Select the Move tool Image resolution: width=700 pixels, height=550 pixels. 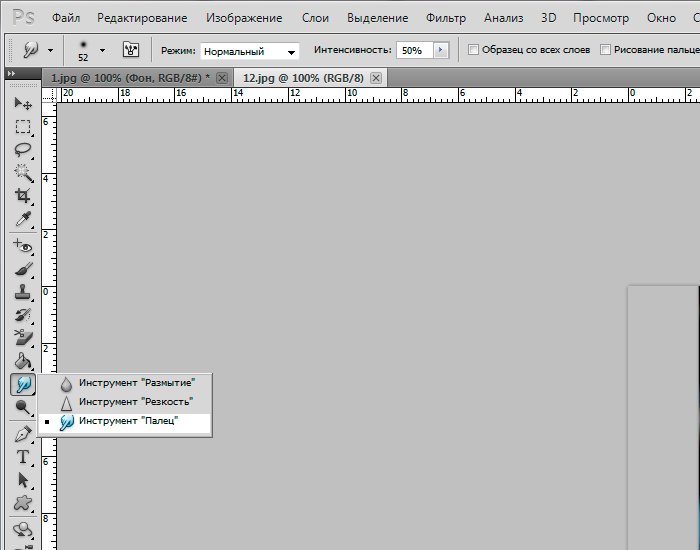click(22, 104)
